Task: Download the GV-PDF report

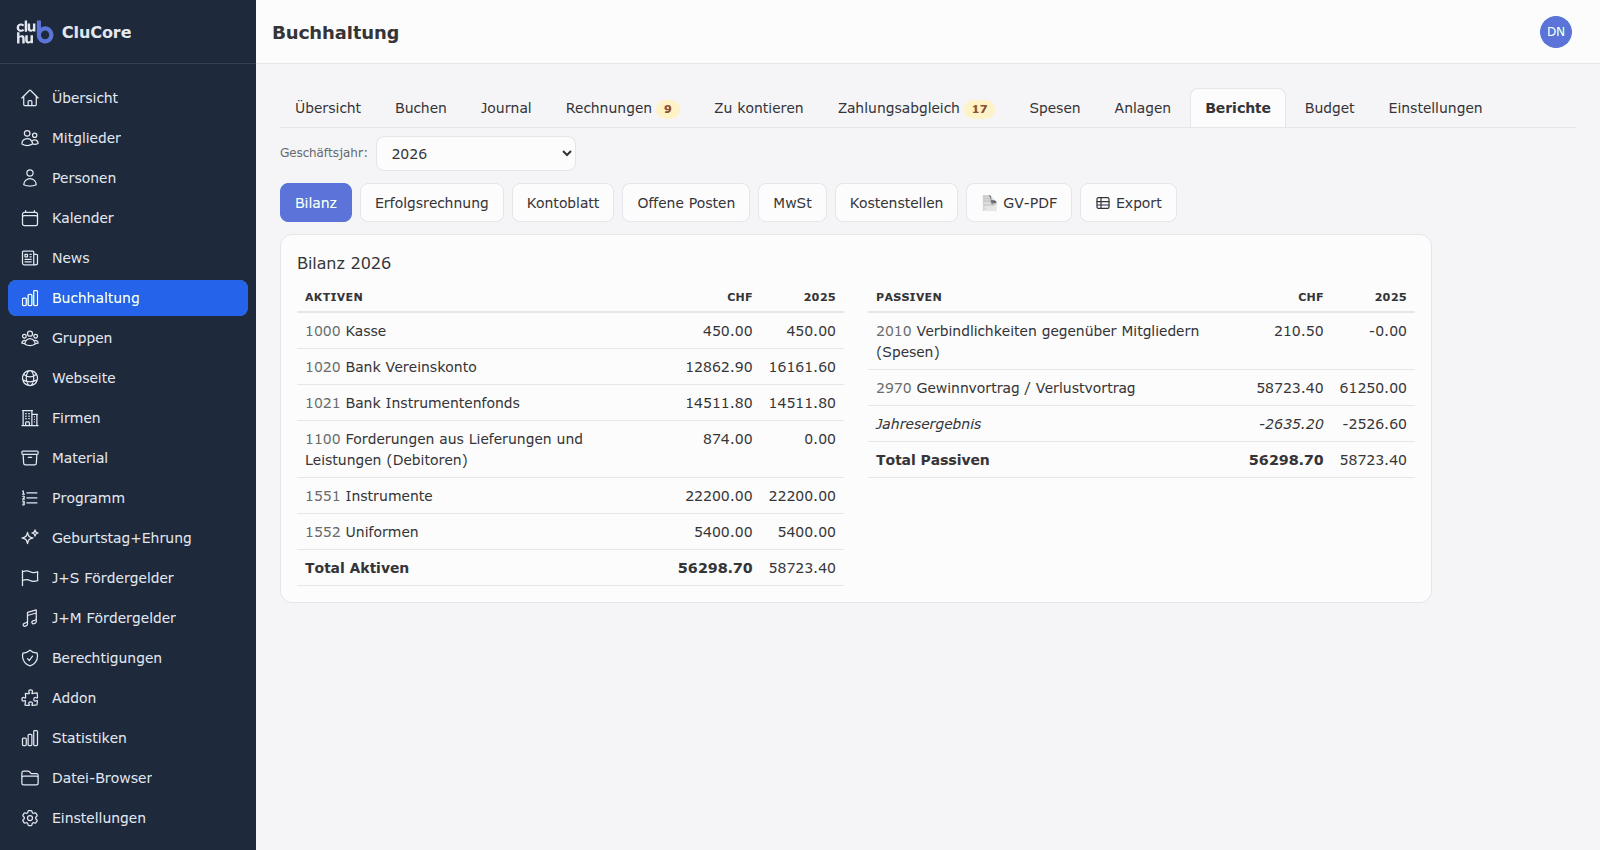Action: [1019, 203]
